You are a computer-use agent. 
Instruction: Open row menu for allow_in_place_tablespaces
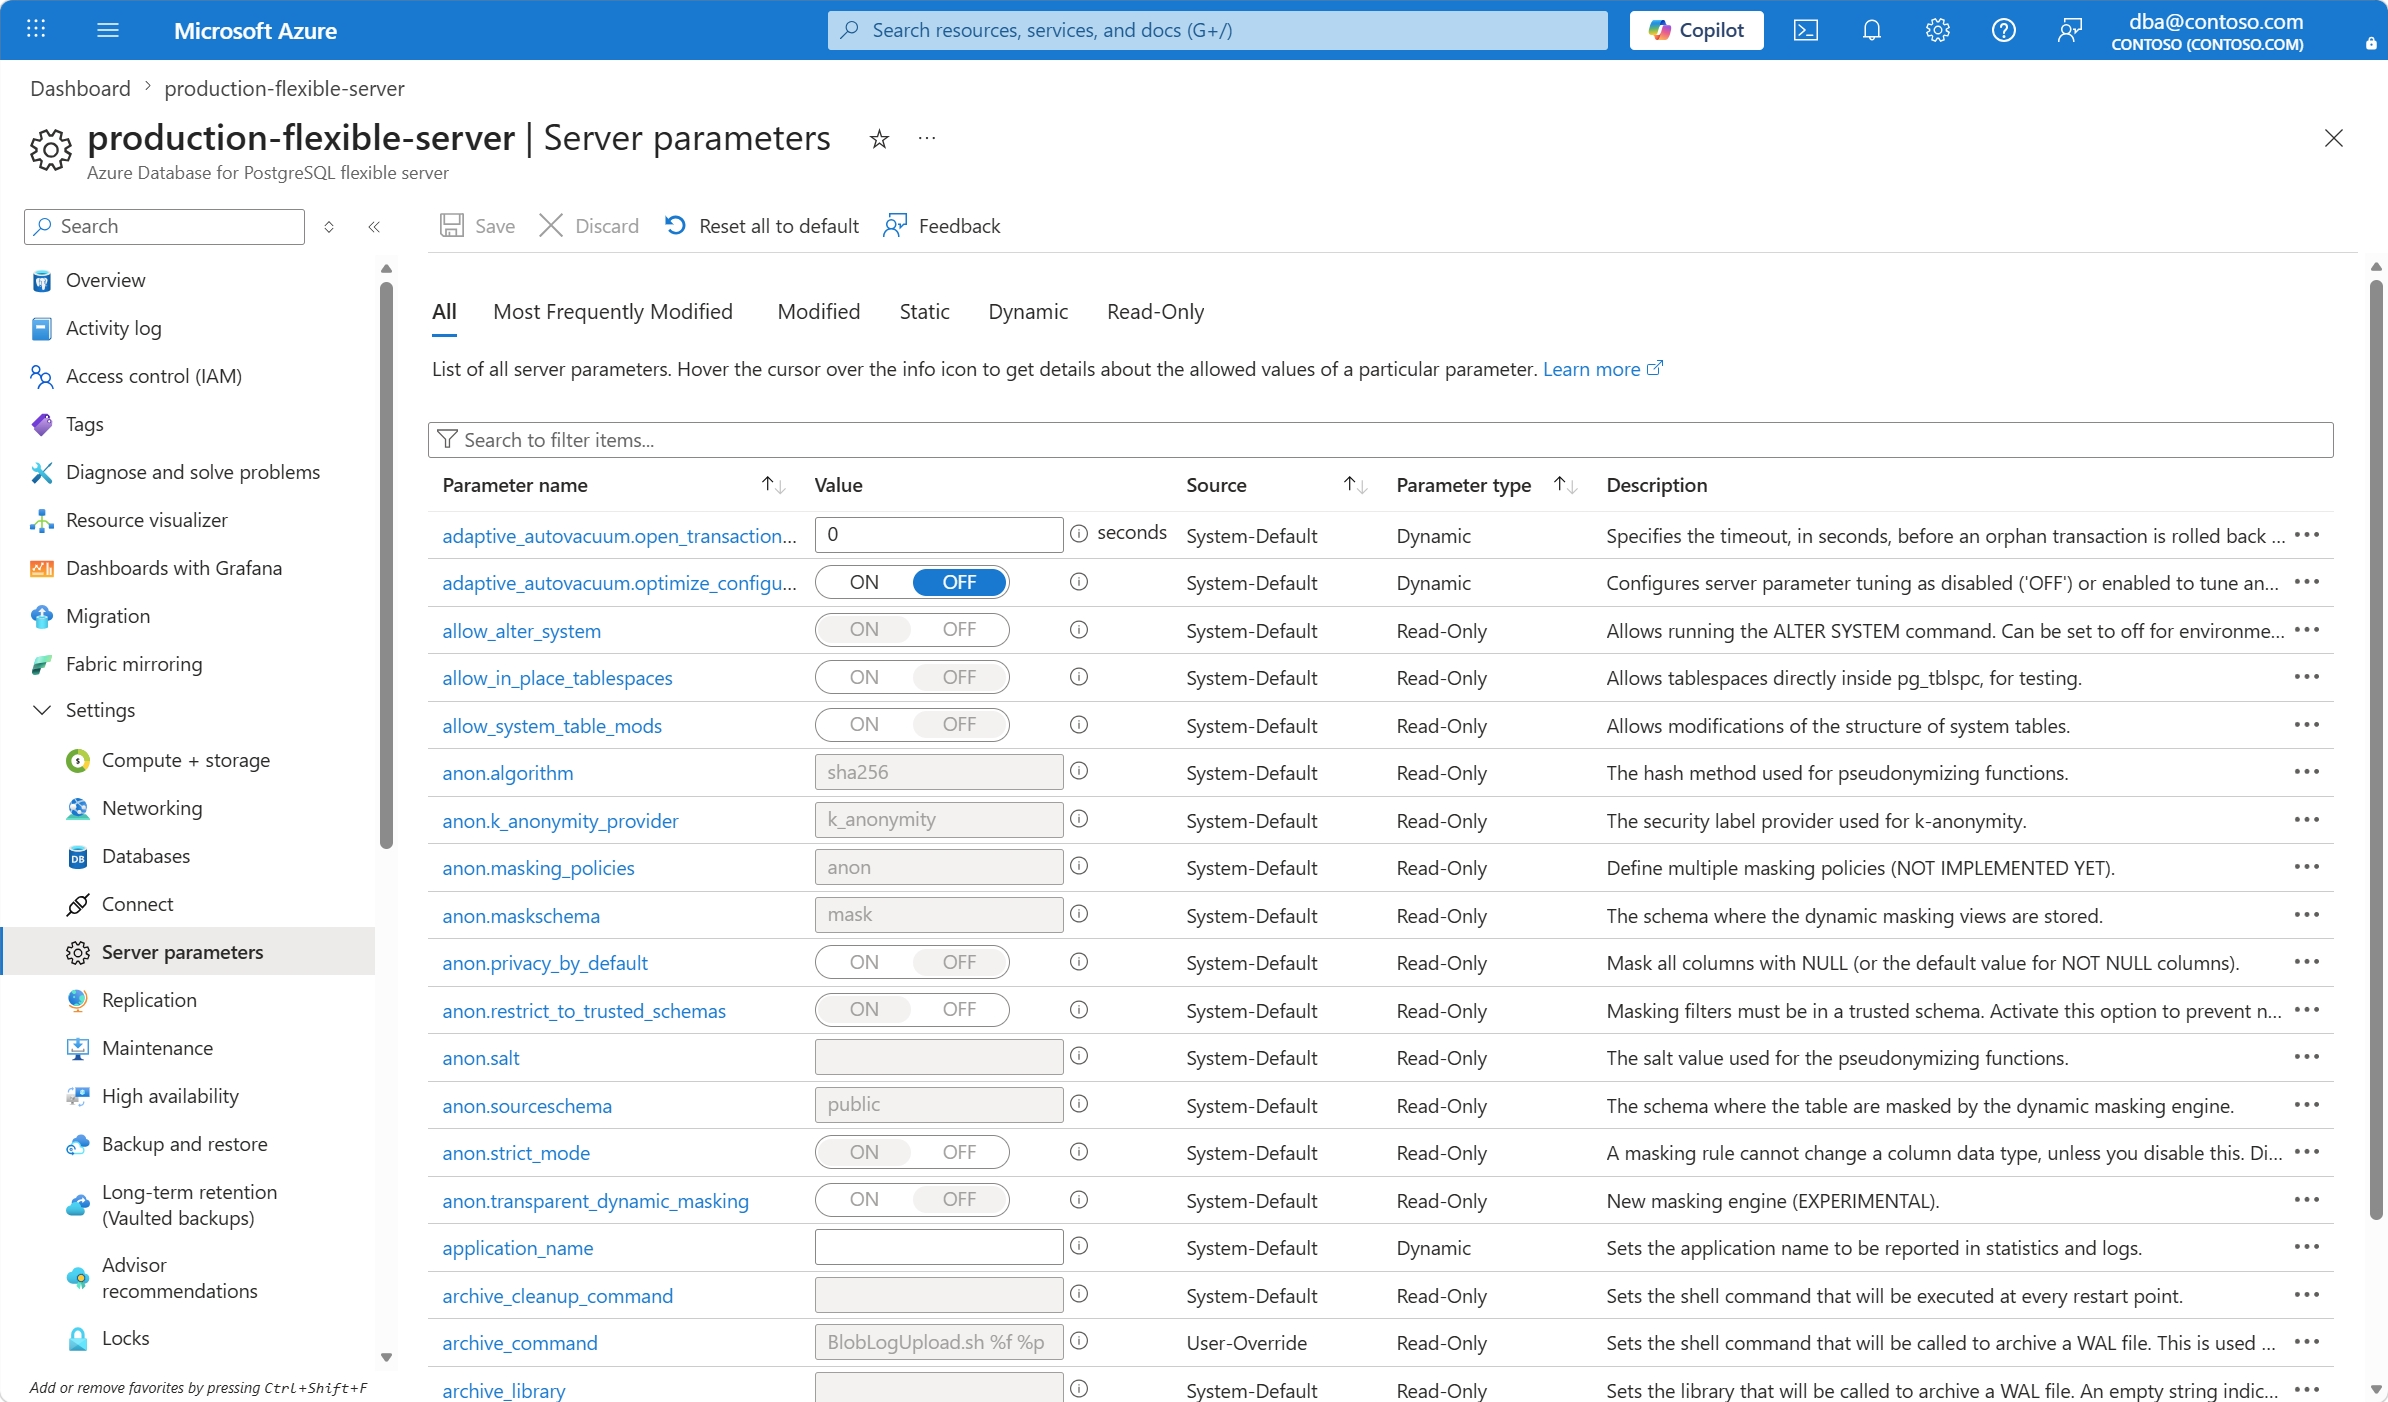click(2307, 677)
